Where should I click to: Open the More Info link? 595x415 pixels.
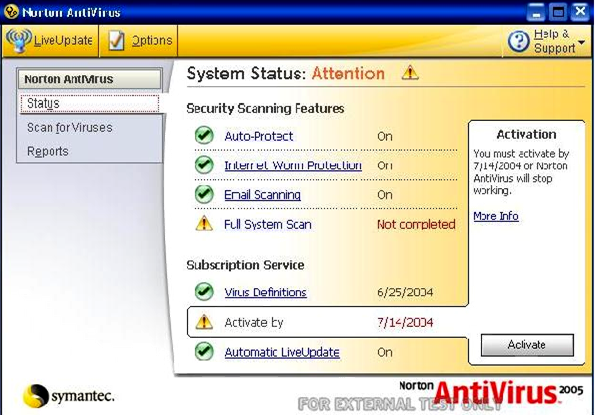[496, 216]
